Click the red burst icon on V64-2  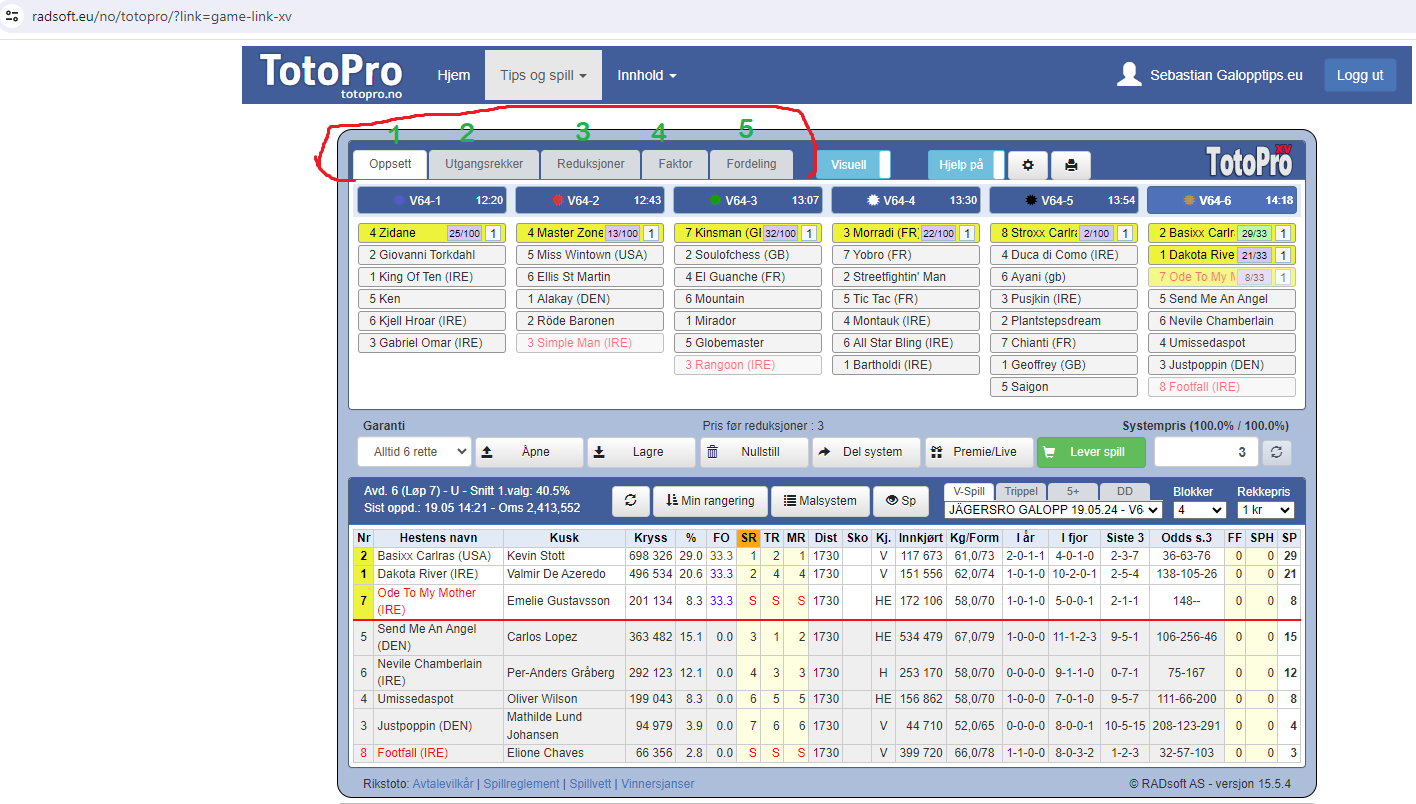pyautogui.click(x=557, y=200)
